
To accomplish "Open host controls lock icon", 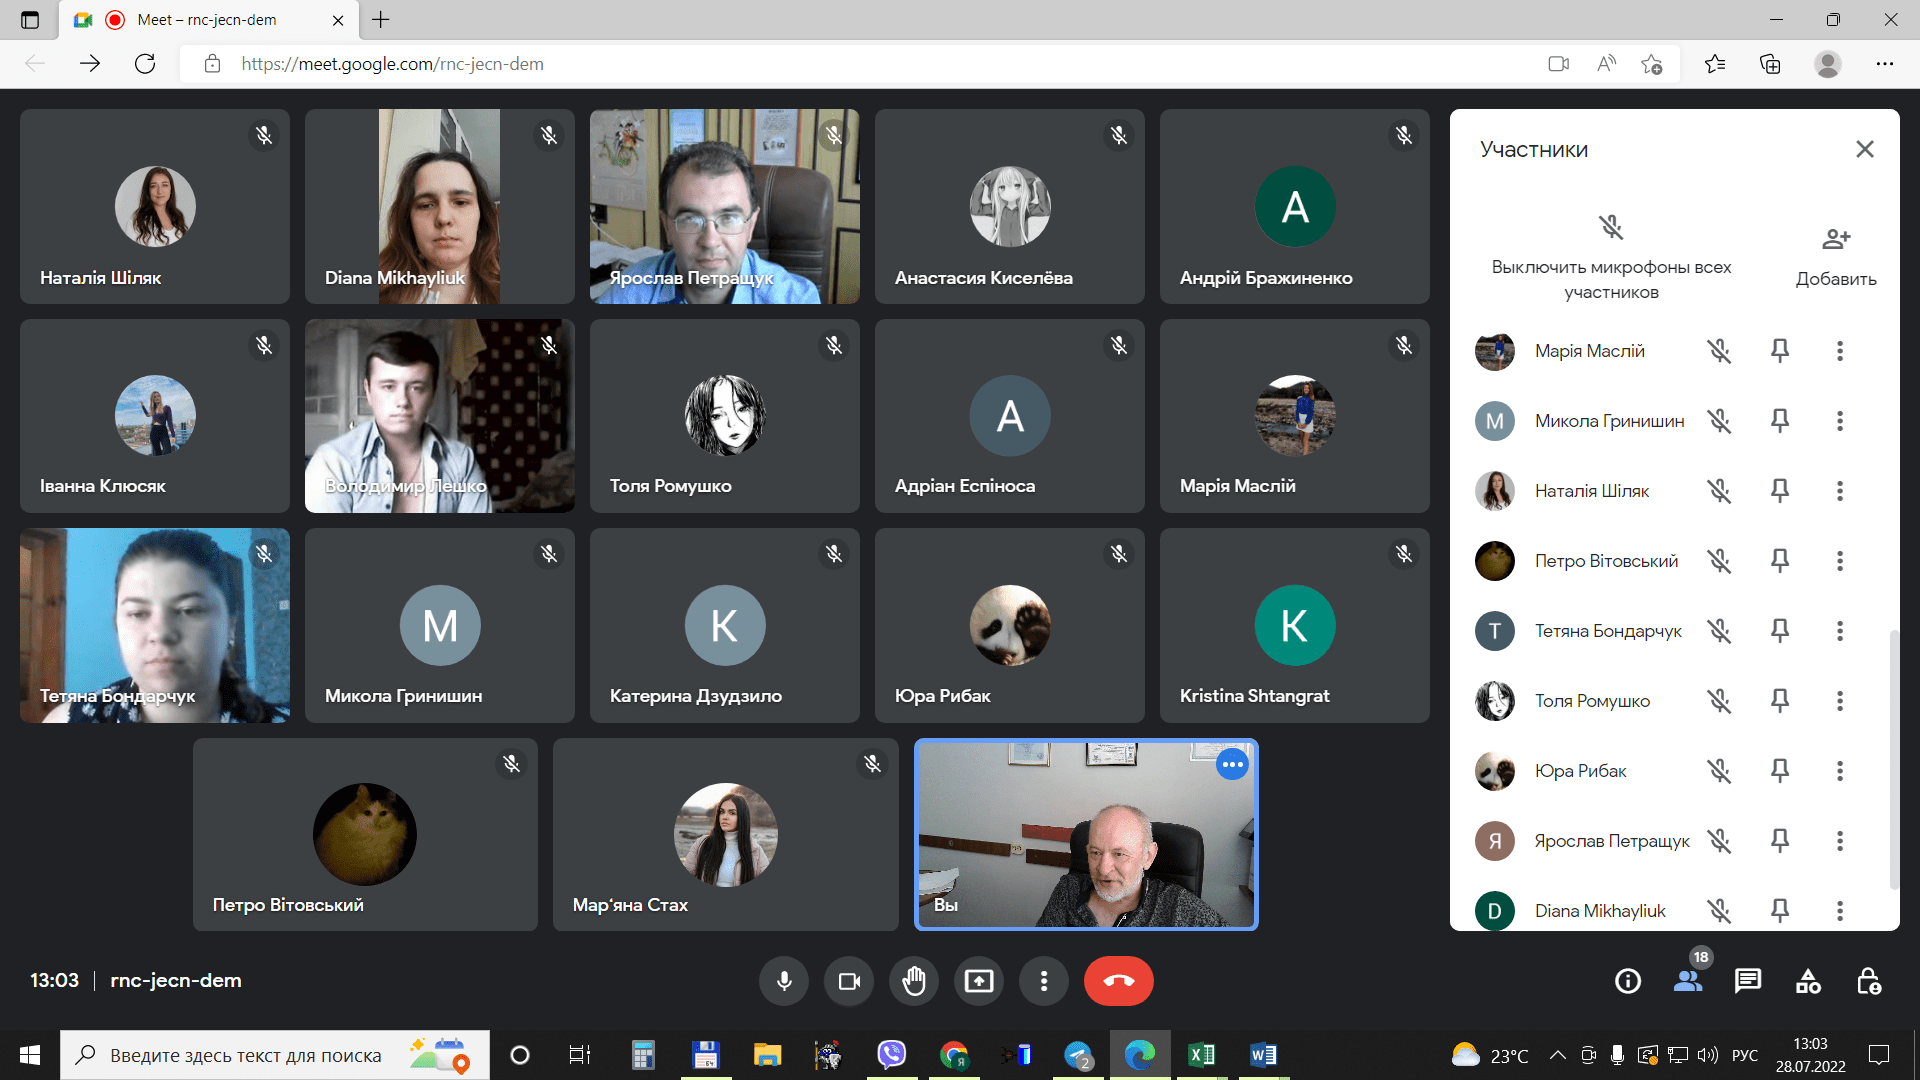I will [x=1868, y=981].
